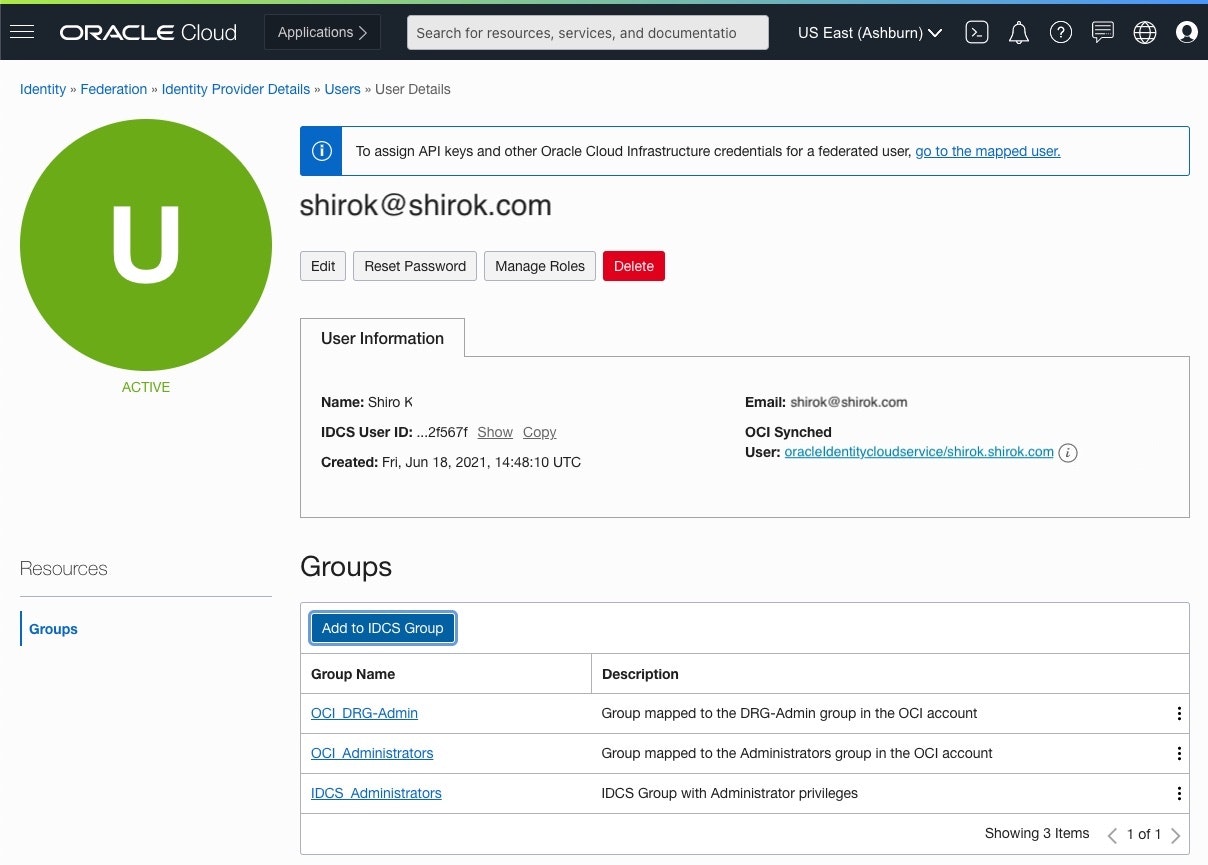Open oracleidentitycloudservice/shirok.shirok.com user link
Viewport: 1208px width, 865px height.
(919, 452)
